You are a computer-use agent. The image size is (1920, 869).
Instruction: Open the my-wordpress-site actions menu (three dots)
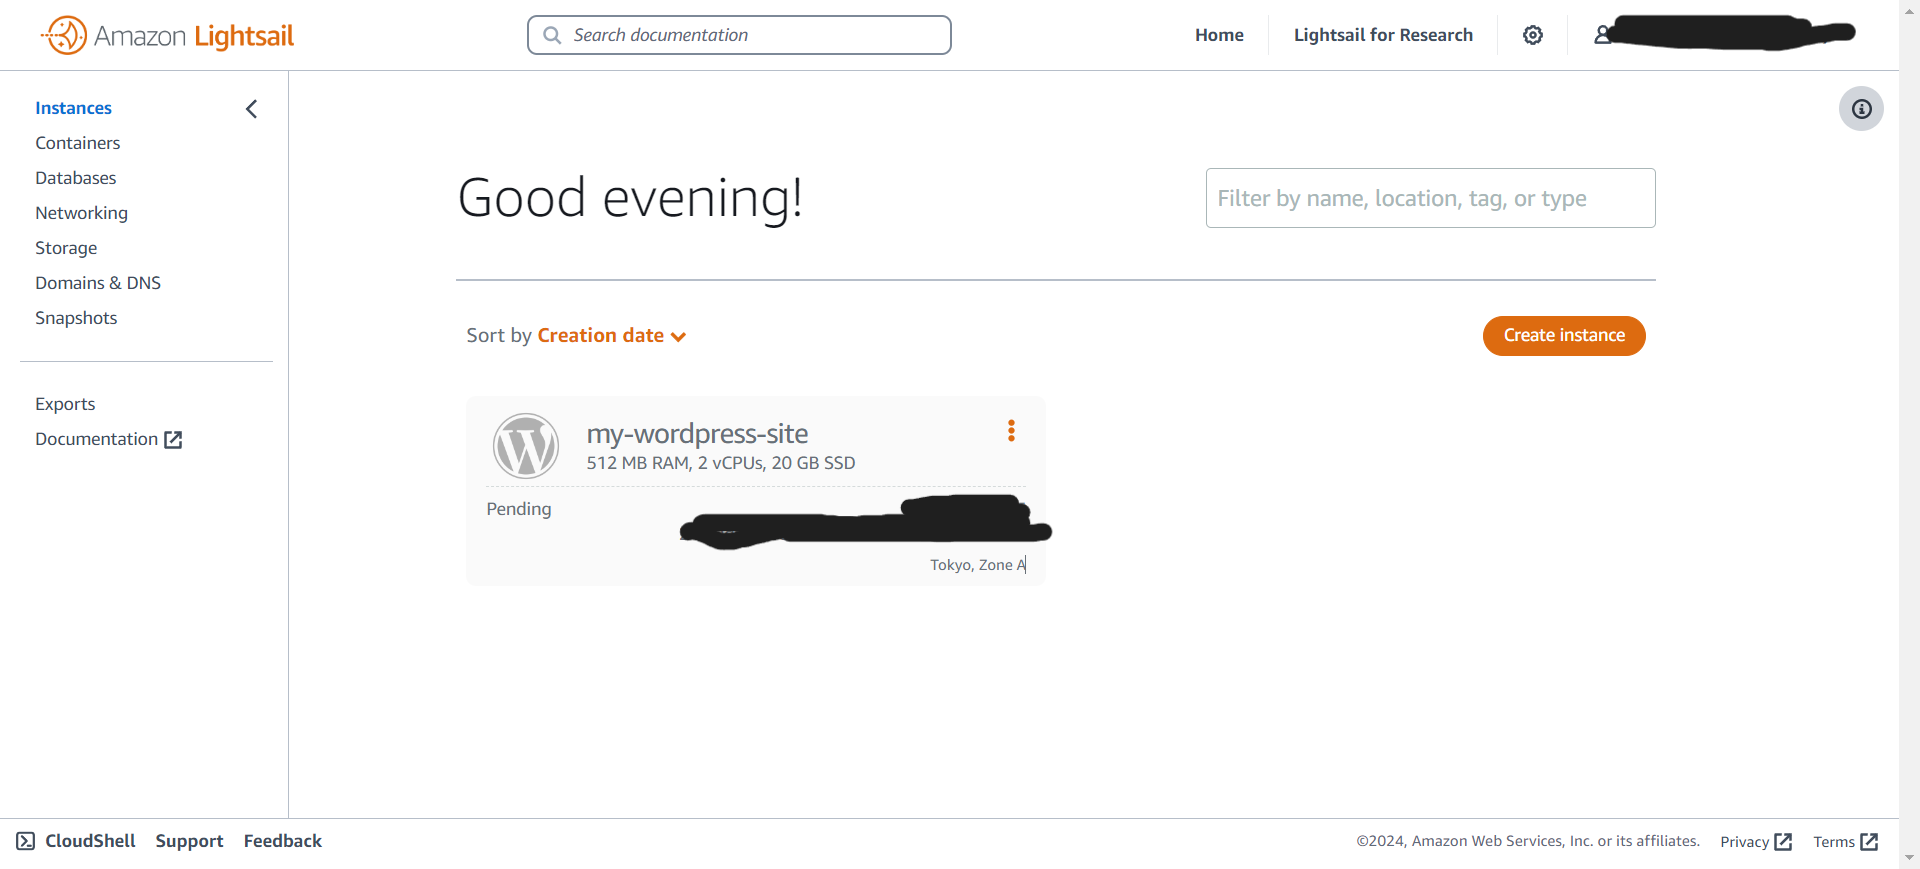tap(1011, 431)
